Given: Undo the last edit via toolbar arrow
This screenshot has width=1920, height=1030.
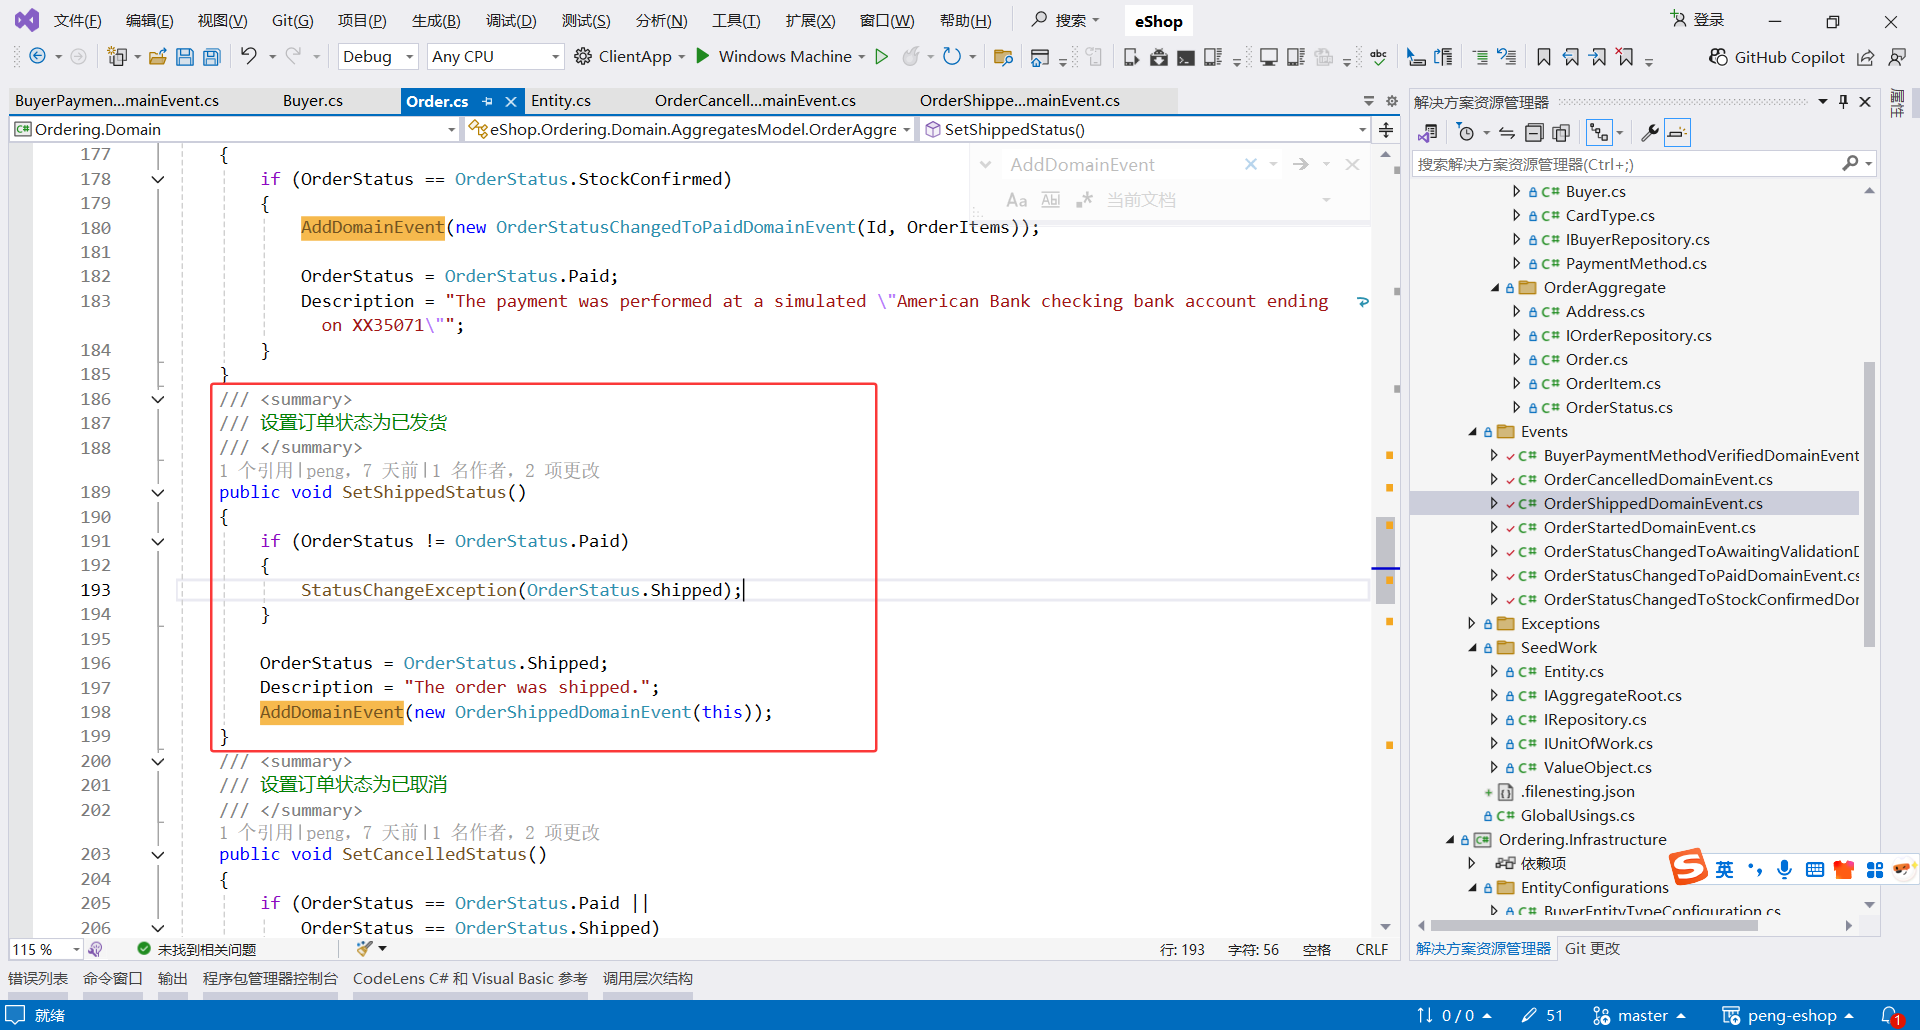Looking at the screenshot, I should [249, 56].
